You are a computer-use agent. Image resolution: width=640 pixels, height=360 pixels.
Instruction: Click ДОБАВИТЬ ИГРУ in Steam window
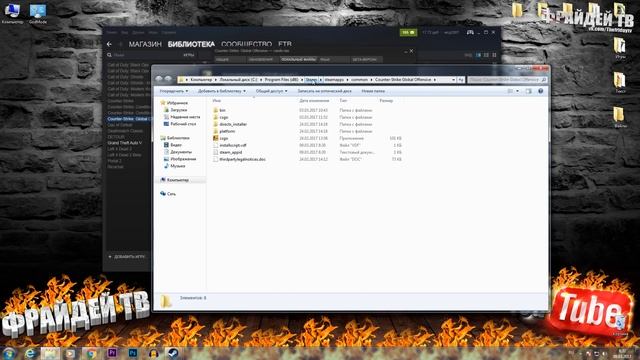click(127, 257)
